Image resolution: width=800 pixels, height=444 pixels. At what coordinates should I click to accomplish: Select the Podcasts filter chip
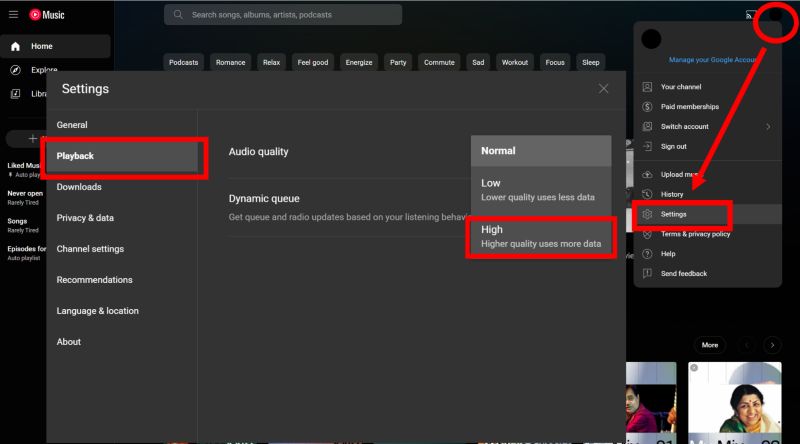(183, 62)
